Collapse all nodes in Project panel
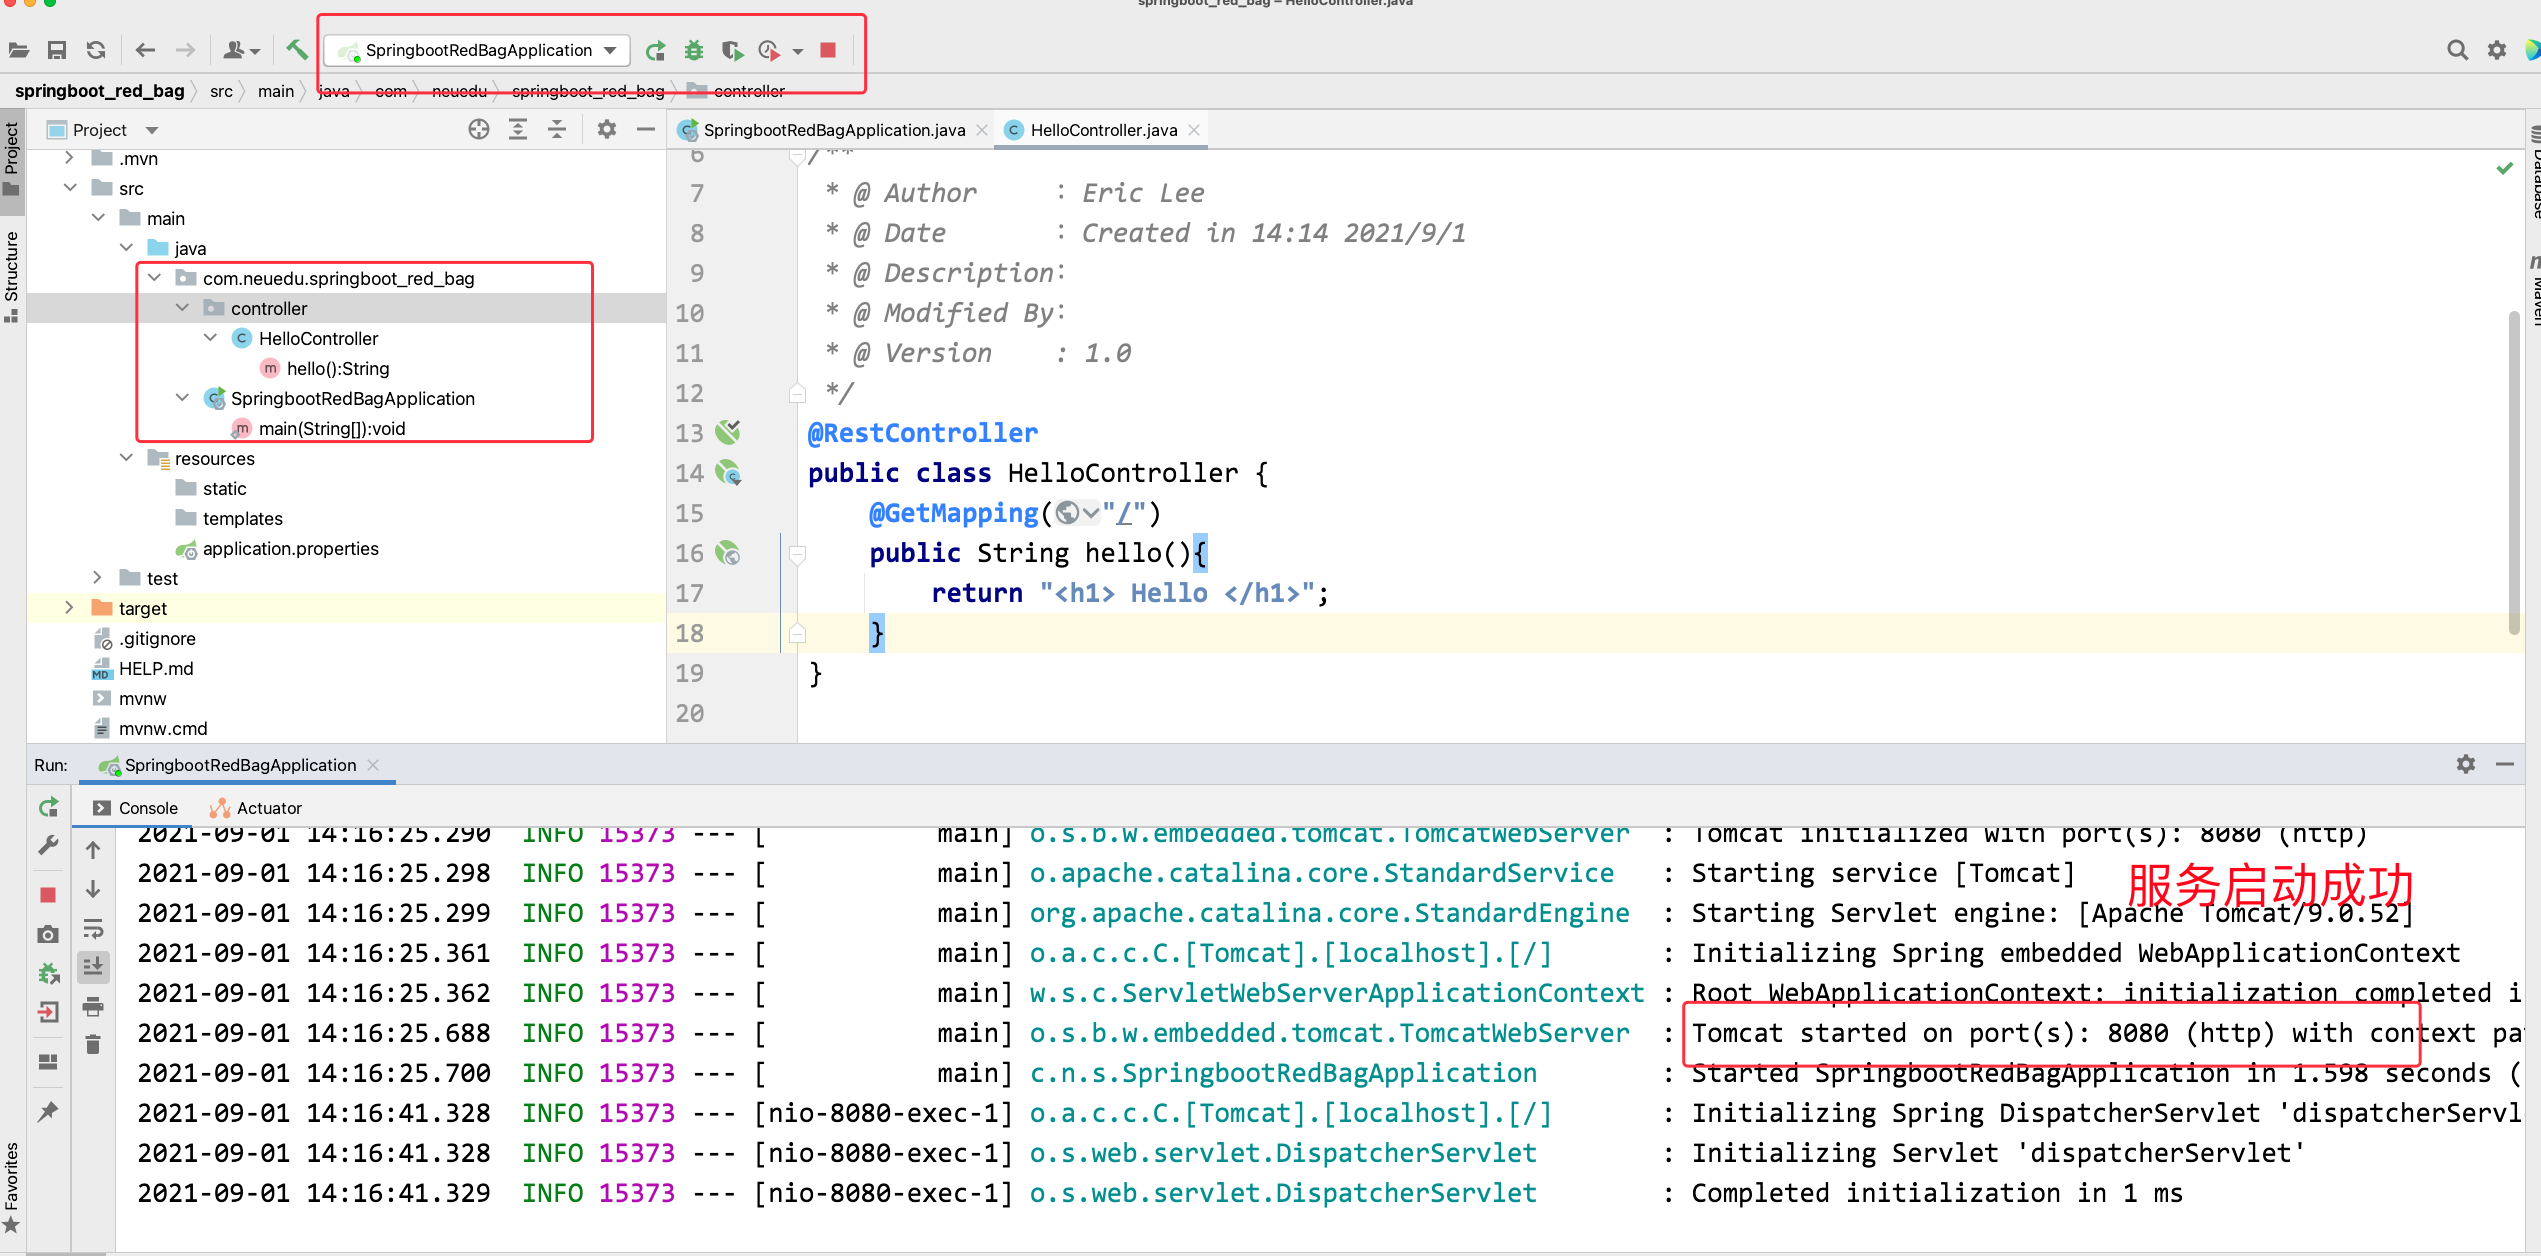This screenshot has width=2541, height=1256. [557, 129]
